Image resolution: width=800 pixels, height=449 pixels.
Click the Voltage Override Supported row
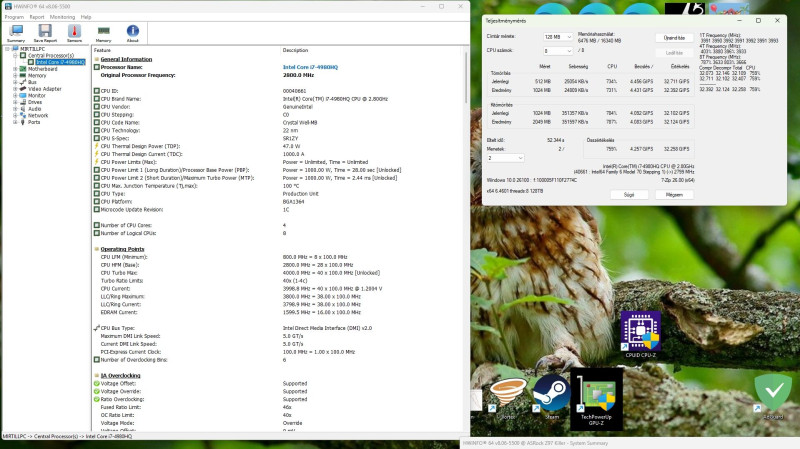pos(278,391)
